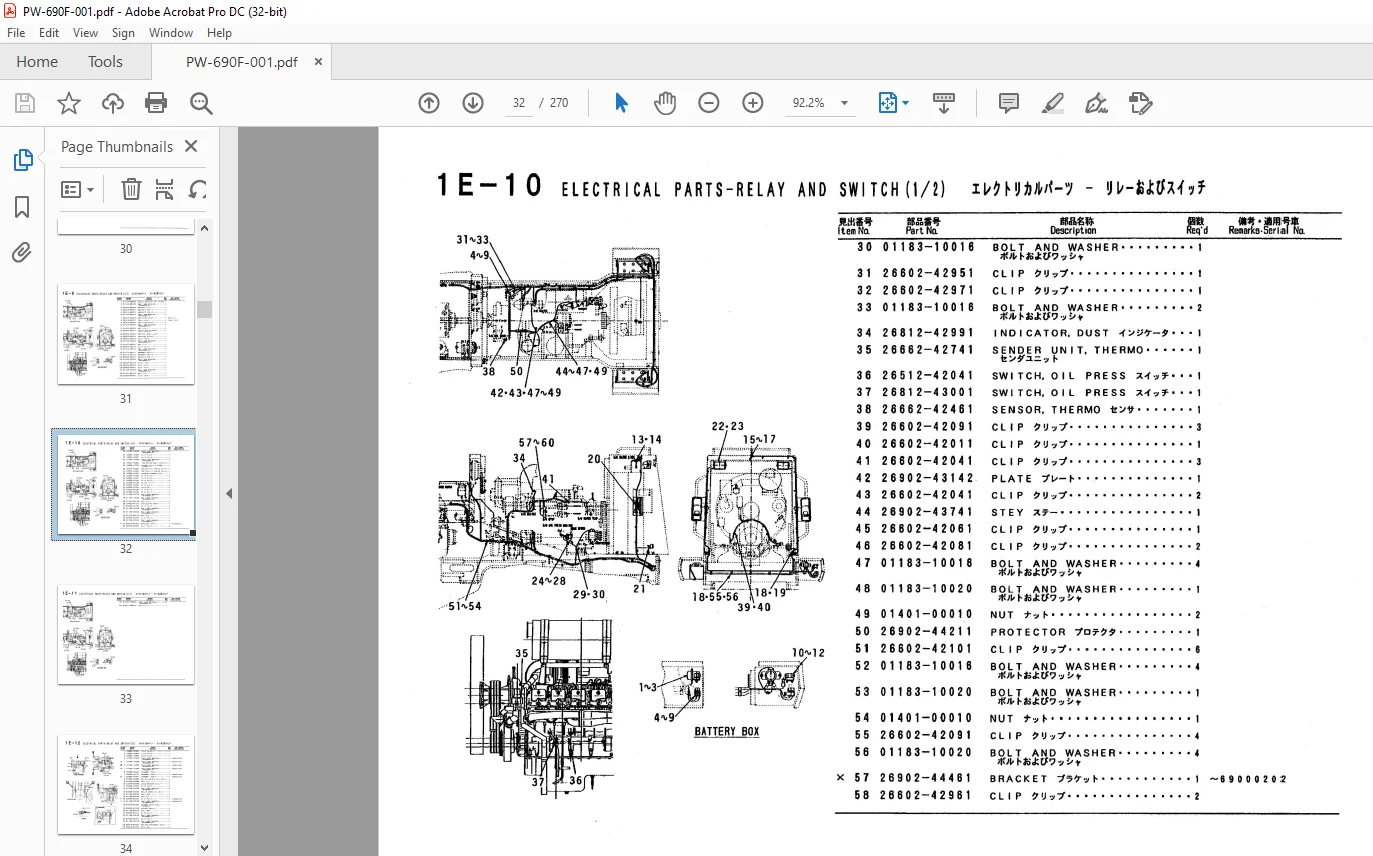Select the PW-690F-001.pdf document tab
The height and width of the screenshot is (856, 1373).
(x=241, y=61)
